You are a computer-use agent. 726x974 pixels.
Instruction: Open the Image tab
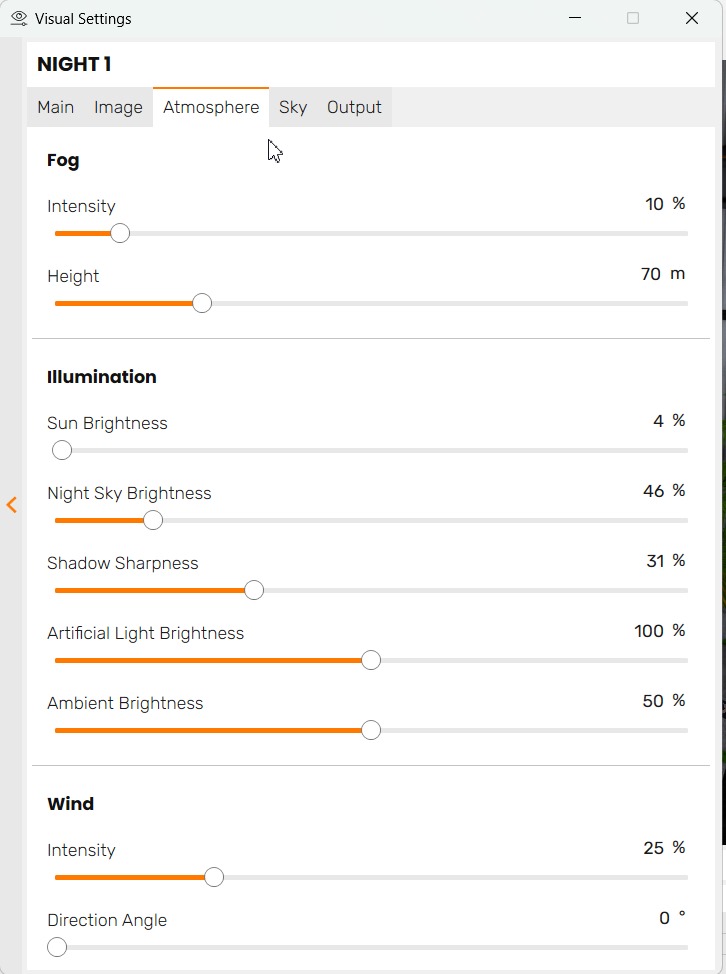[x=118, y=107]
